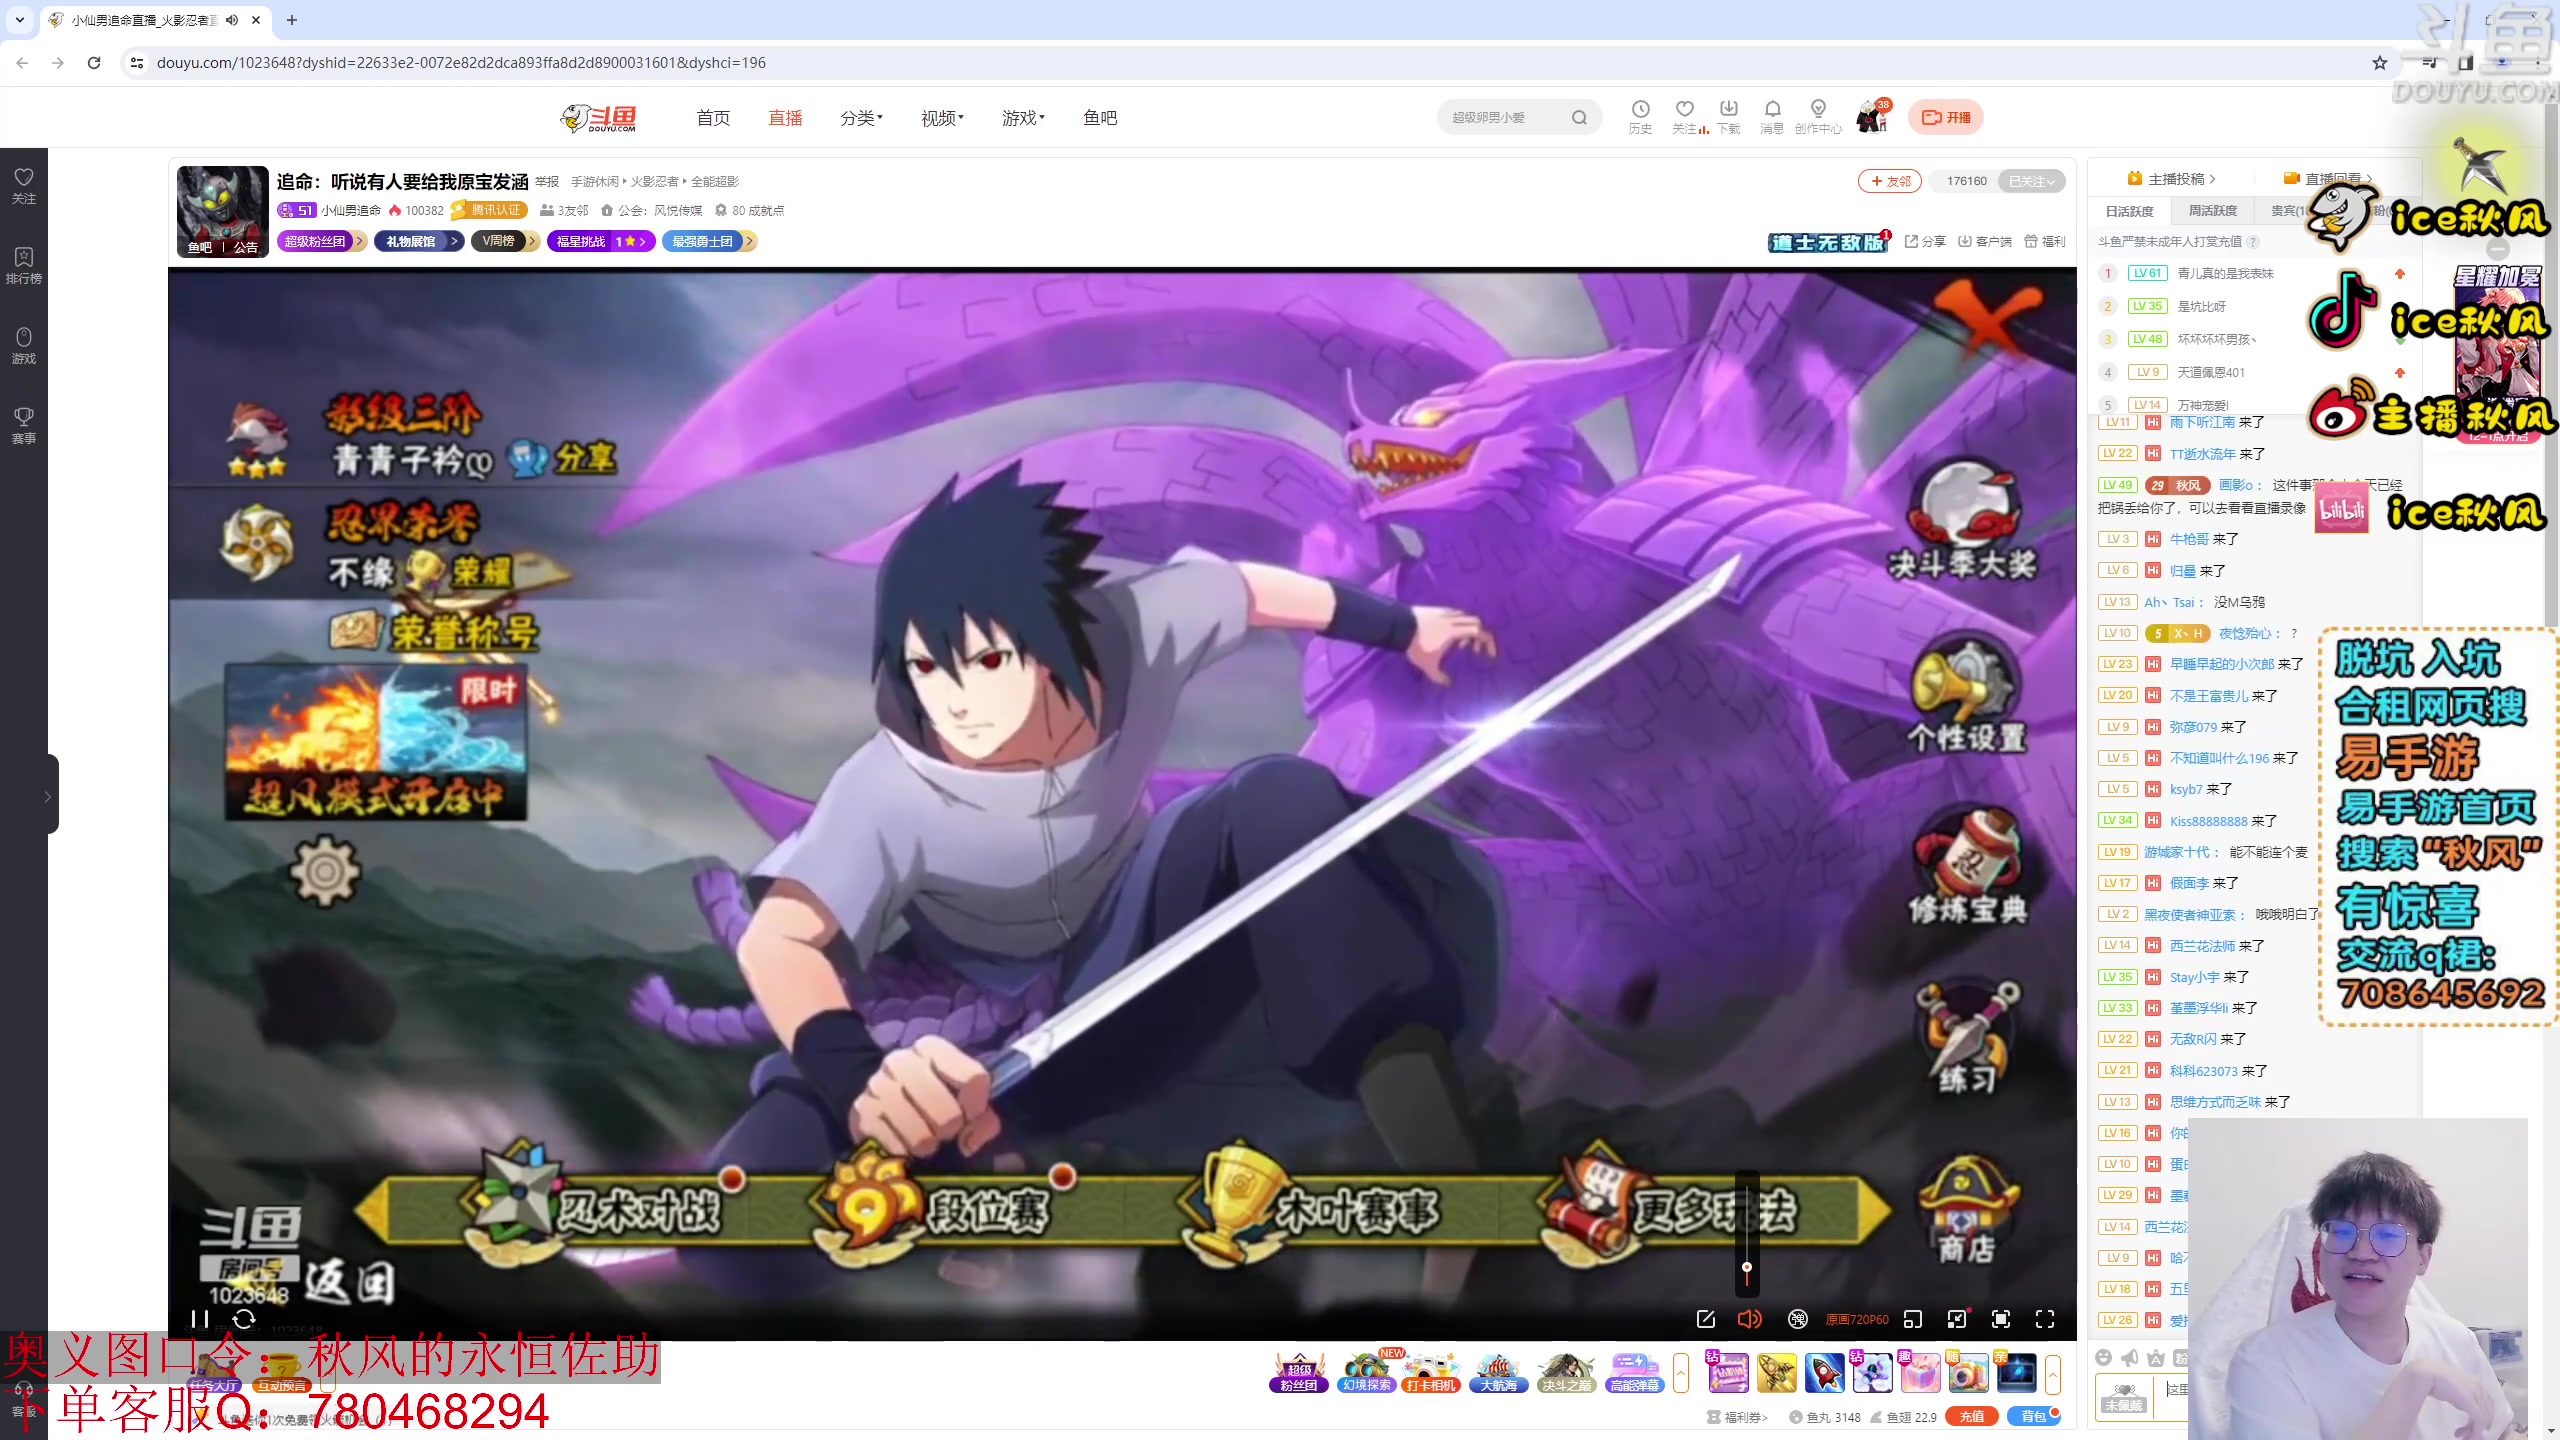
Task: Open picture-in-picture mini player
Action: (x=1913, y=1319)
